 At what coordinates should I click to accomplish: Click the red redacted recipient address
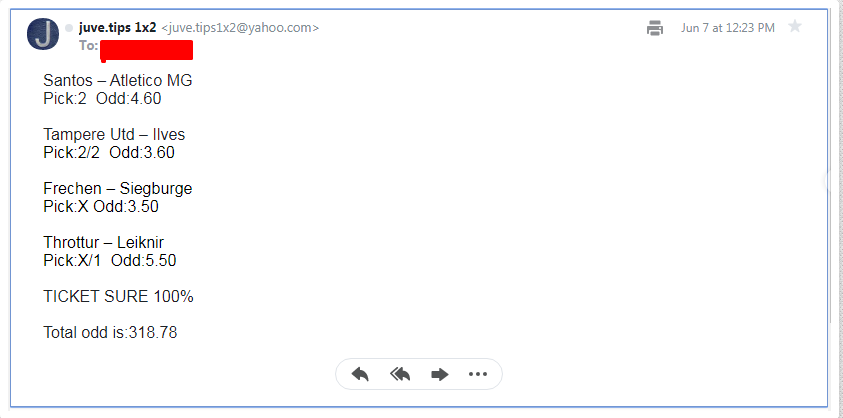point(146,50)
